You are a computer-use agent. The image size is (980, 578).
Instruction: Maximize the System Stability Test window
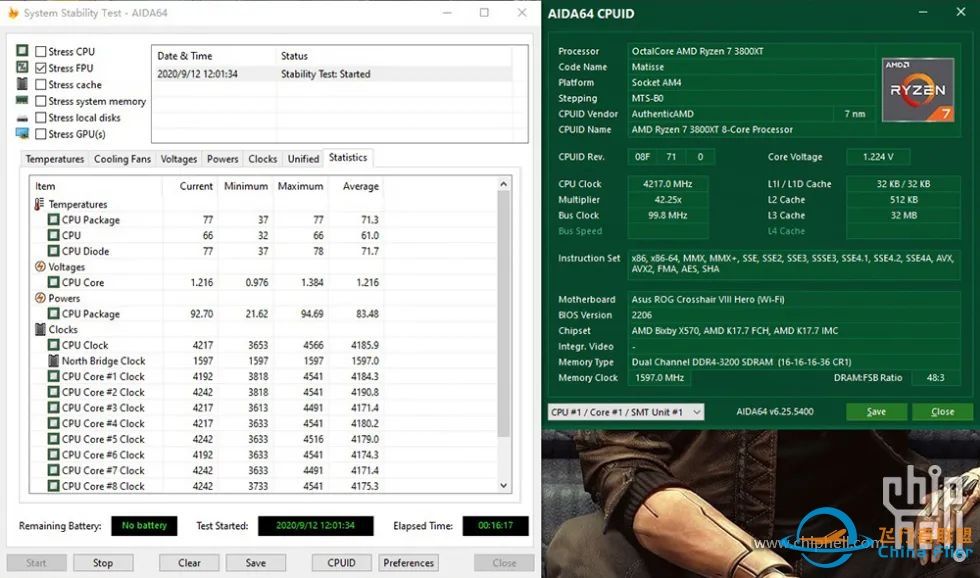pyautogui.click(x=484, y=12)
